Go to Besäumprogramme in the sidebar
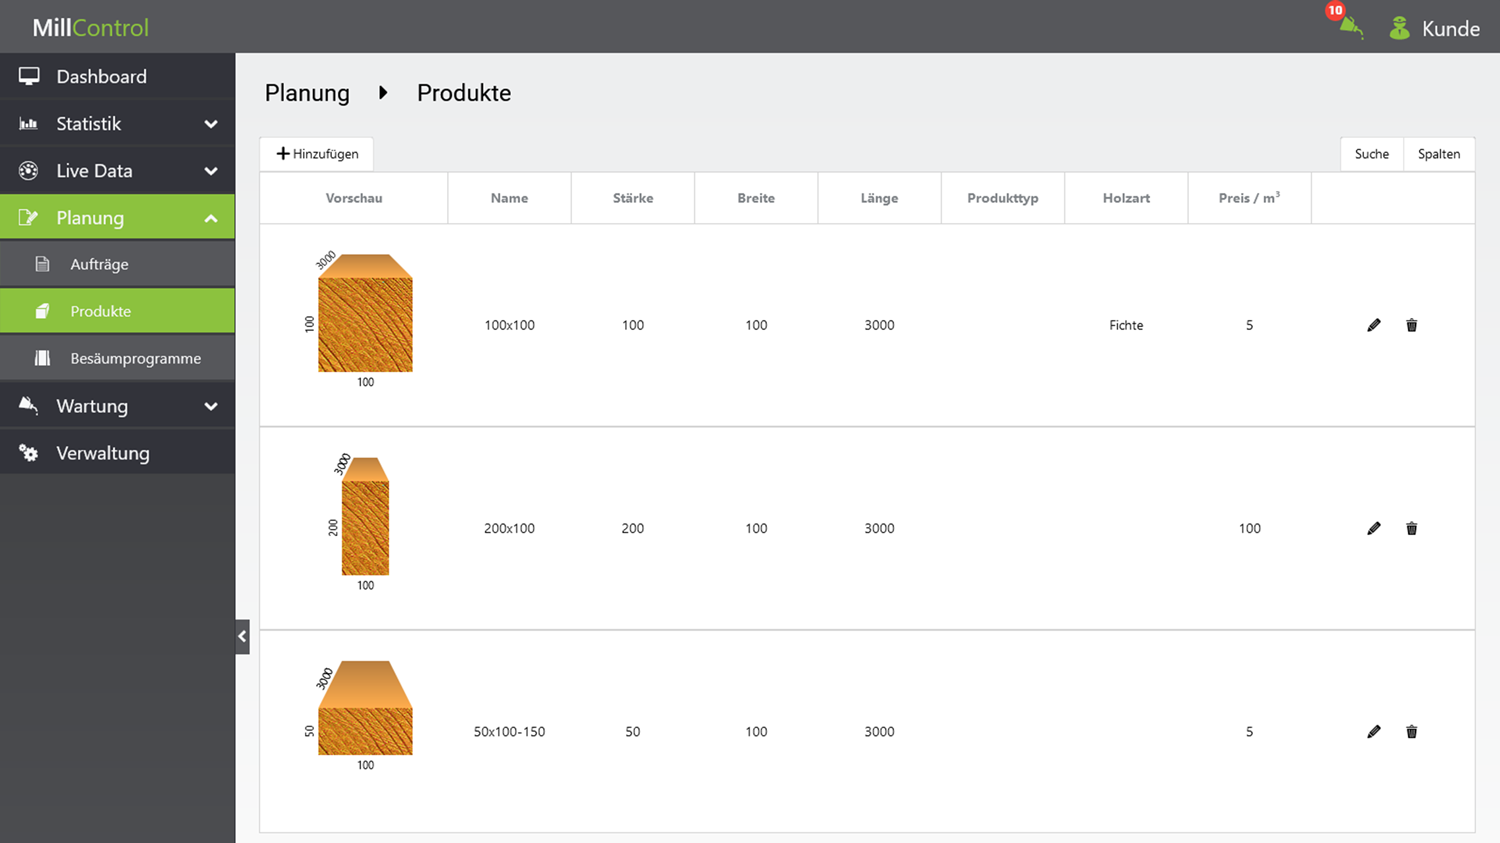Screen dimensions: 1500x843 click(x=135, y=358)
